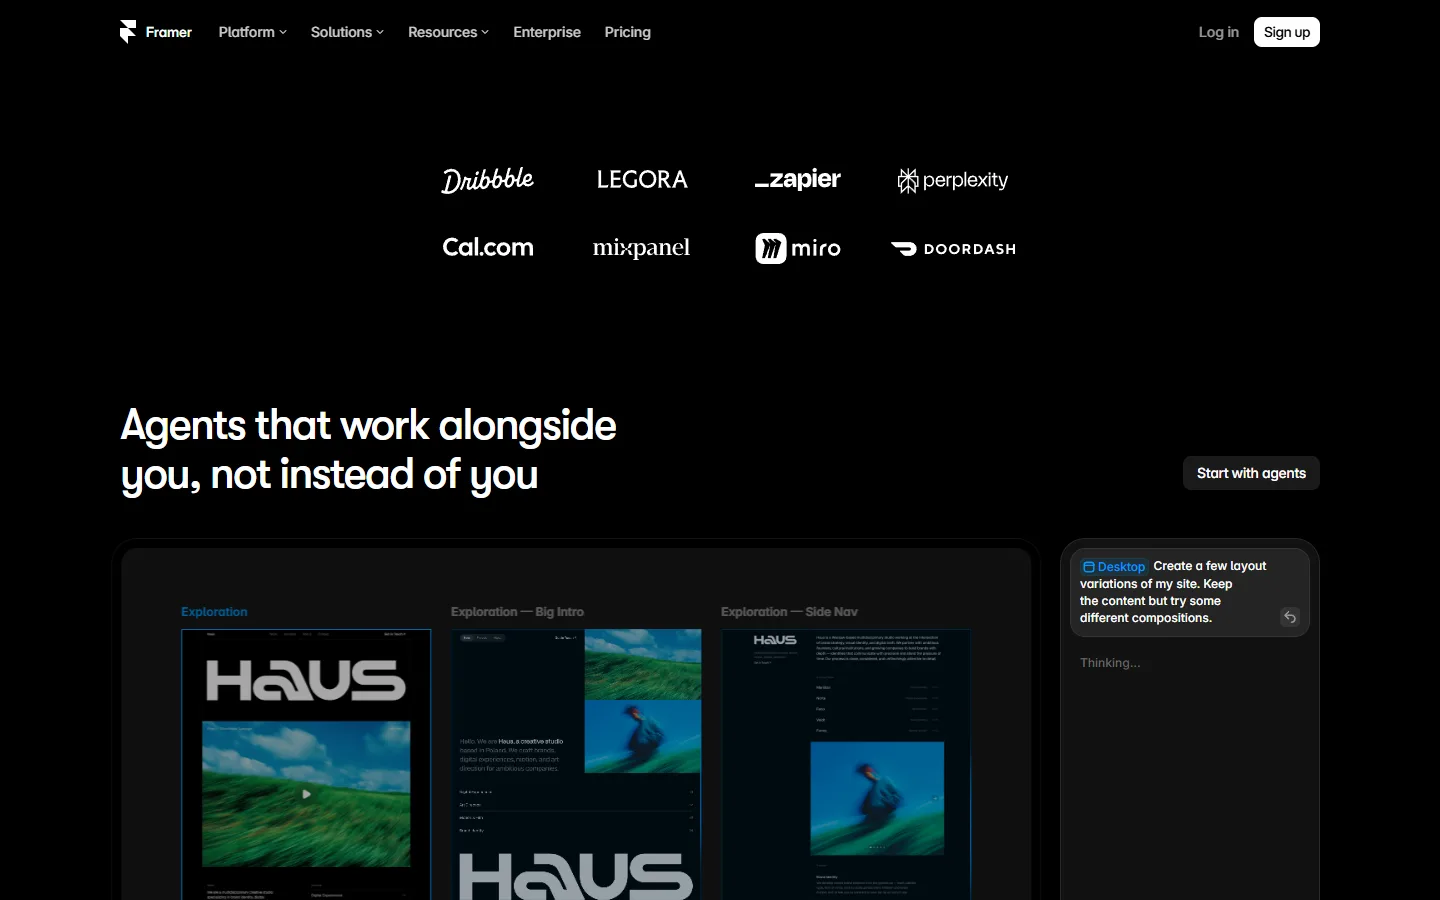Image resolution: width=1440 pixels, height=900 pixels.
Task: Open the first HAUS exploration thumbnail
Action: pos(306,764)
